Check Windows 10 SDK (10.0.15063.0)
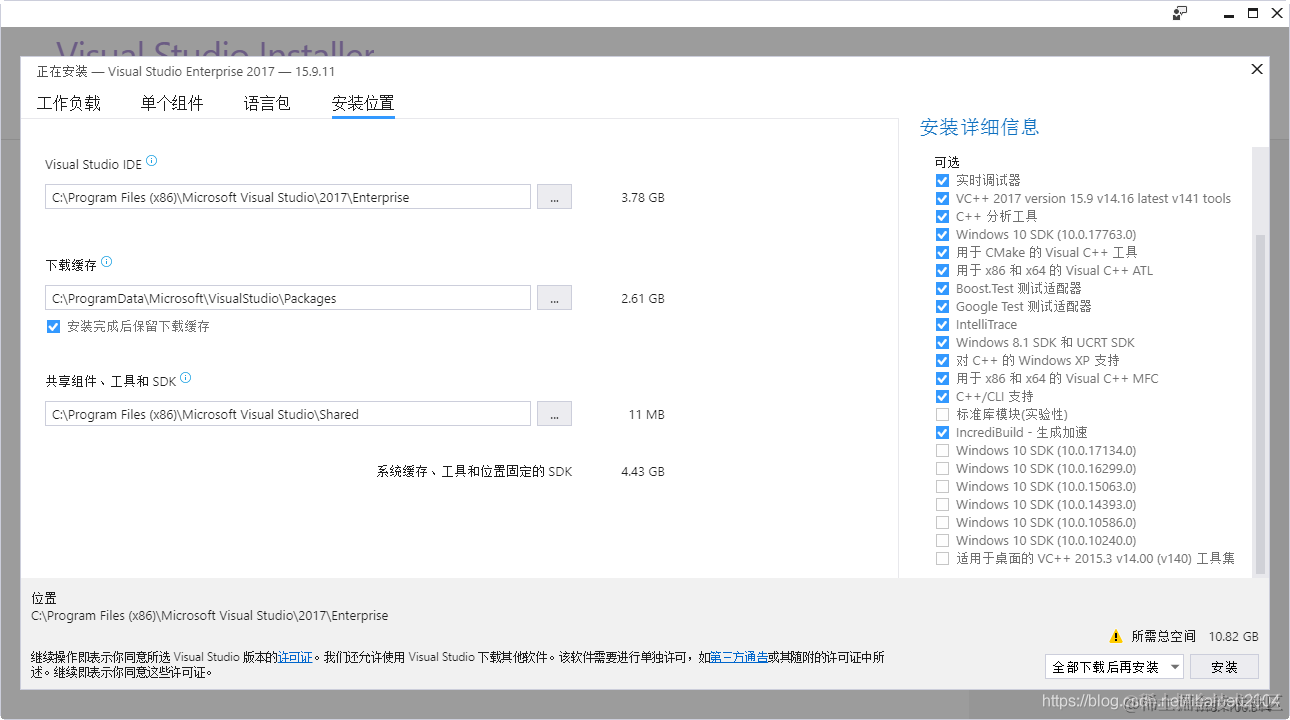This screenshot has width=1290, height=720. coord(942,486)
